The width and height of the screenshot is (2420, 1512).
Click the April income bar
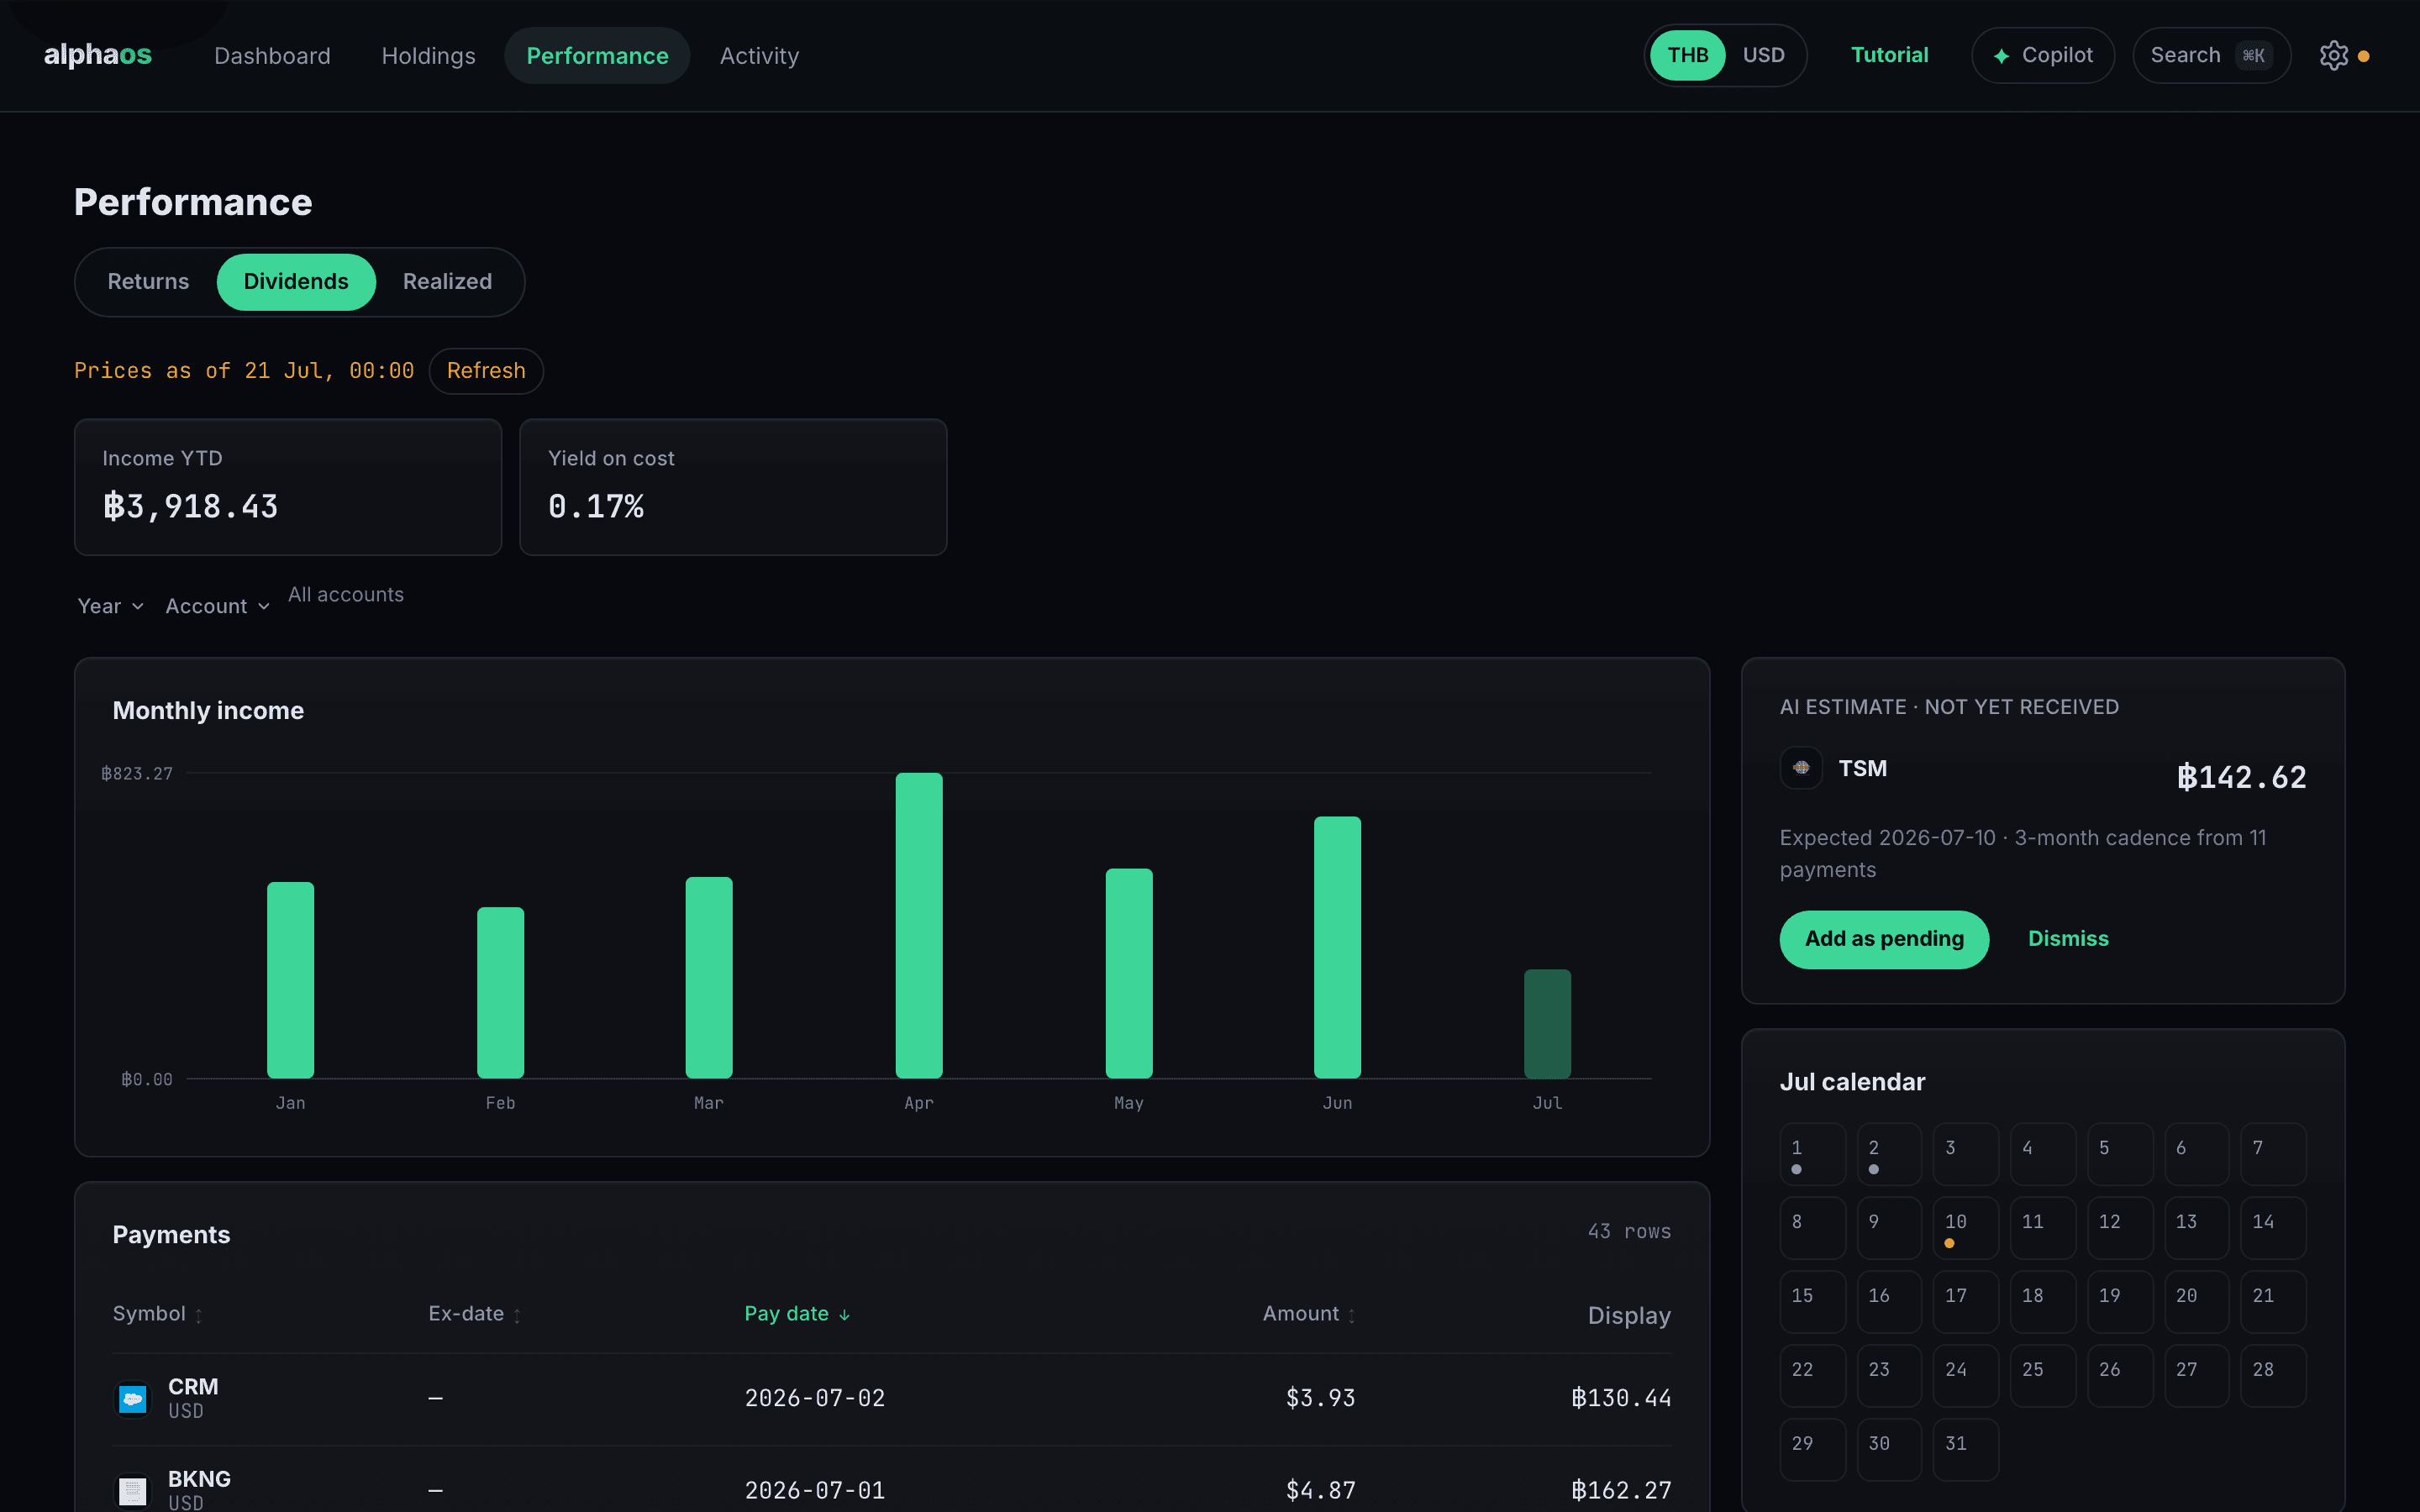[918, 925]
